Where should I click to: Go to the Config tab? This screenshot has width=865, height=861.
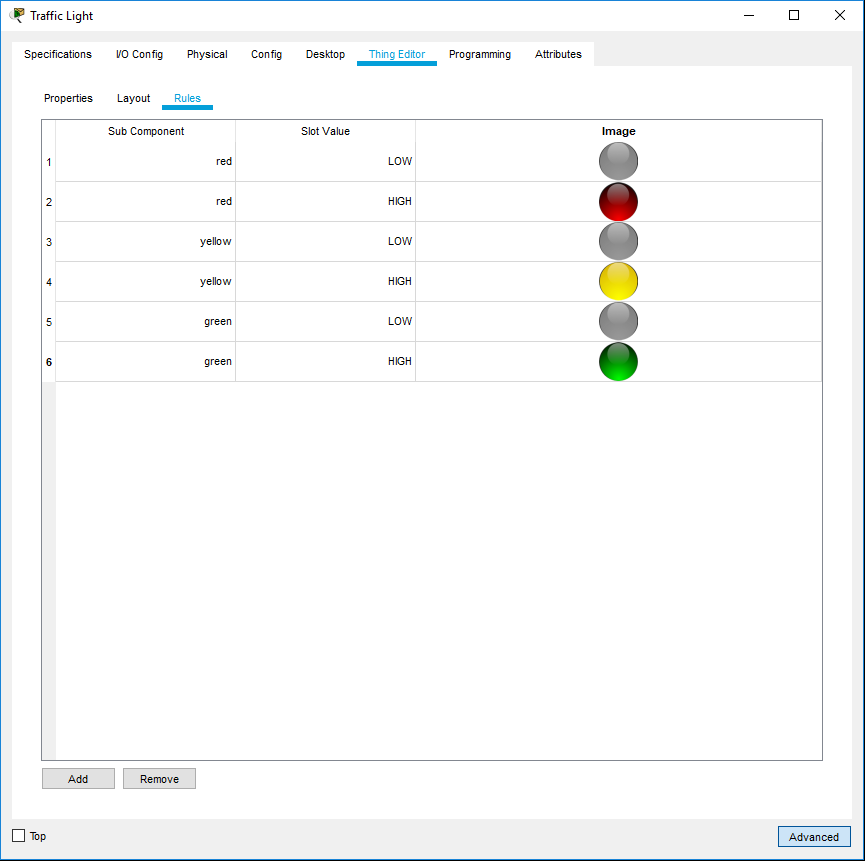(x=266, y=54)
